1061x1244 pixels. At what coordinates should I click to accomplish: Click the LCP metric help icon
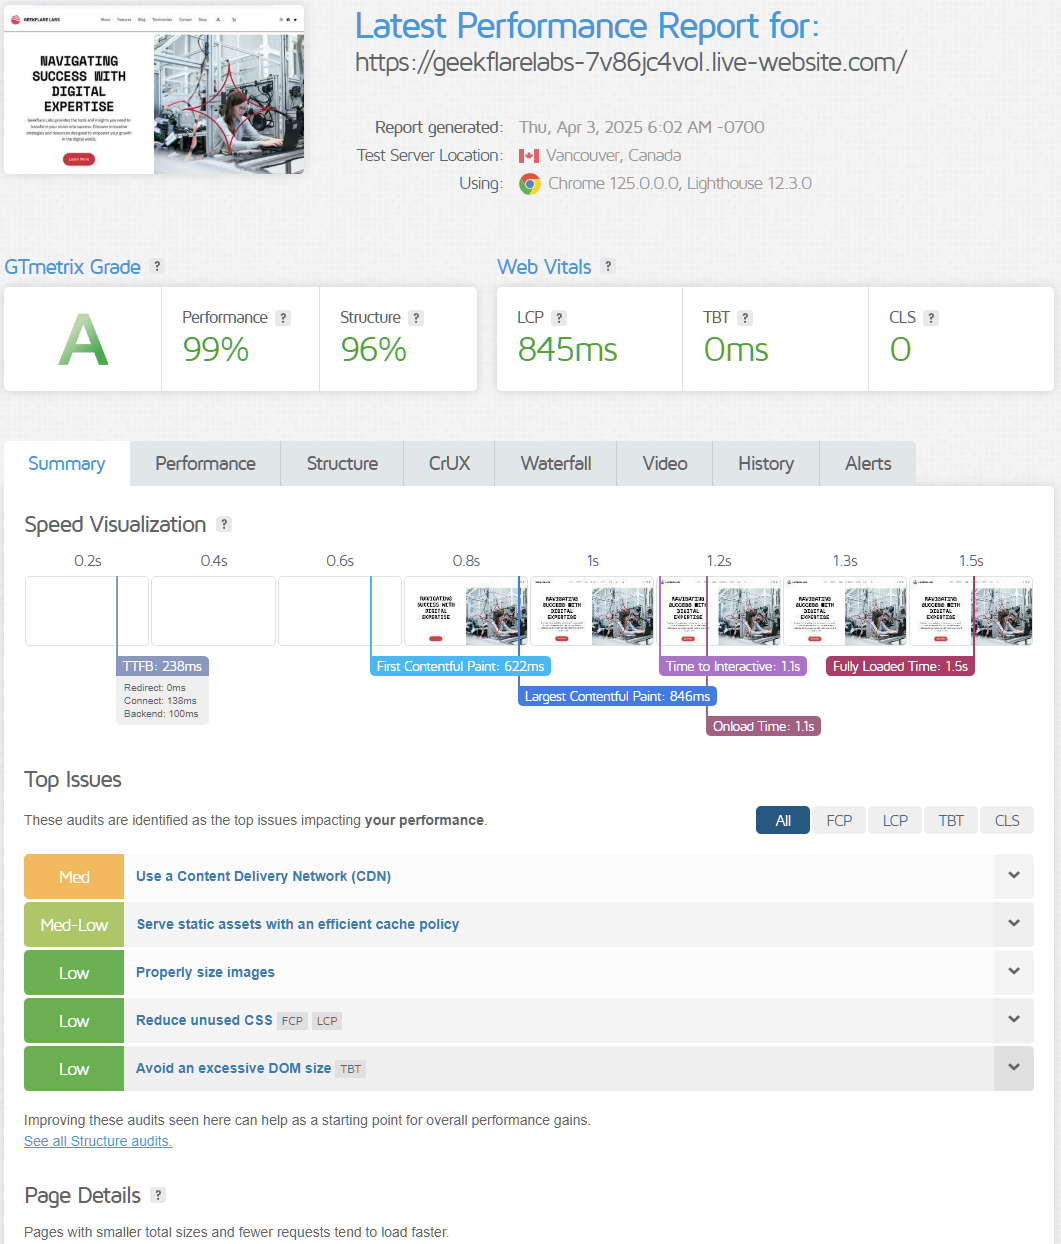(x=560, y=317)
